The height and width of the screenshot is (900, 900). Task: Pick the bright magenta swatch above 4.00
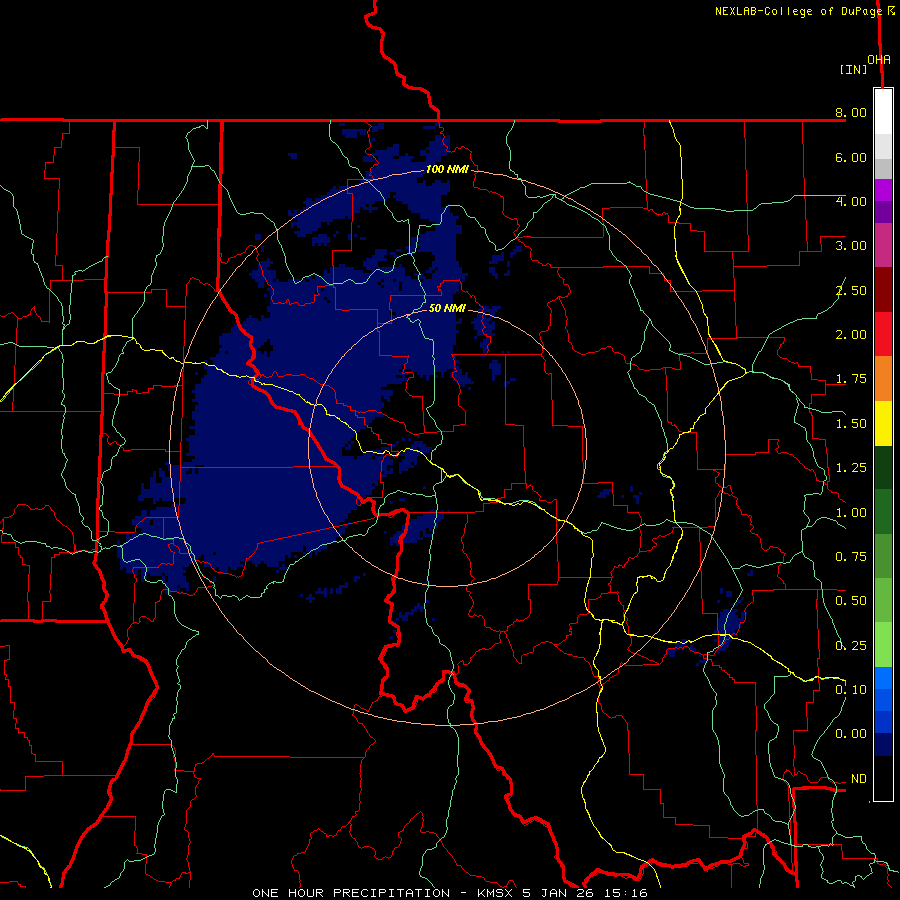pos(883,190)
